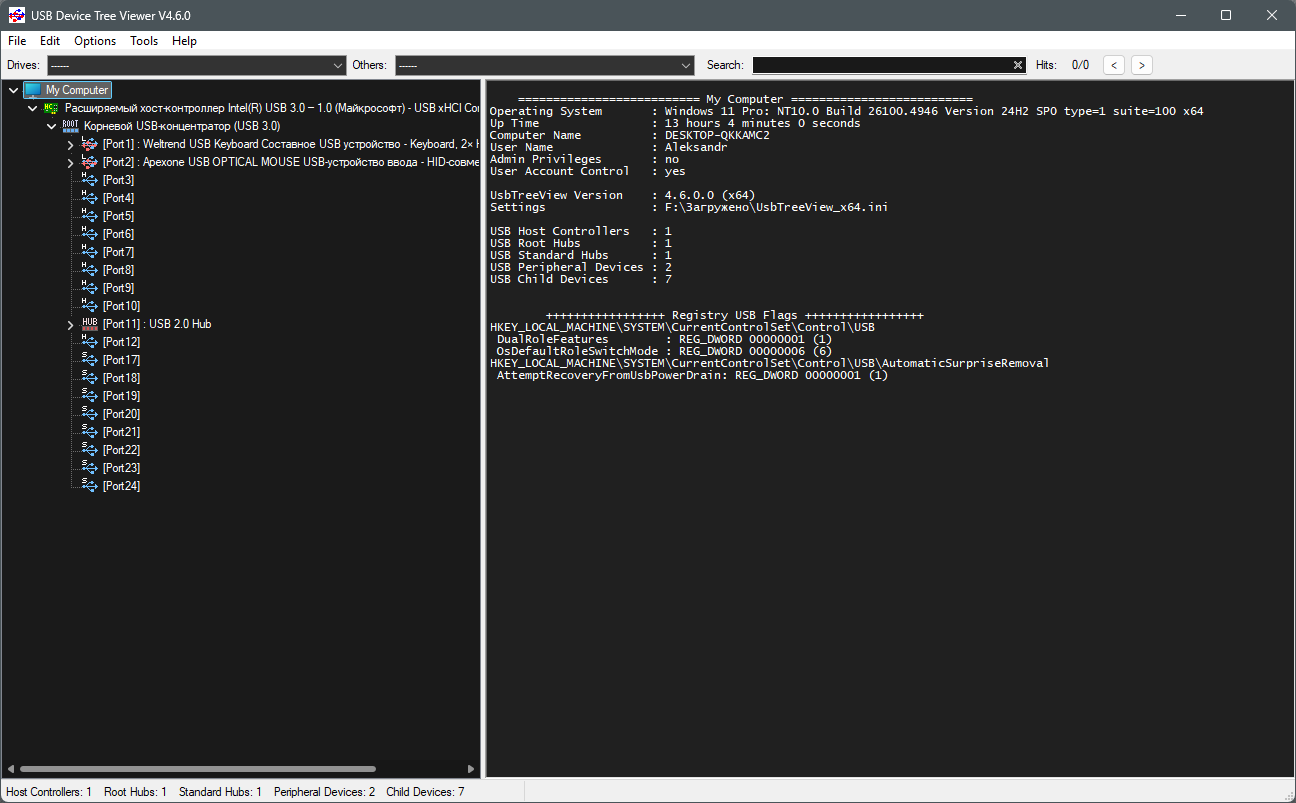Click Host Controllers: 1 in status bar
1296x803 pixels.
coord(49,792)
